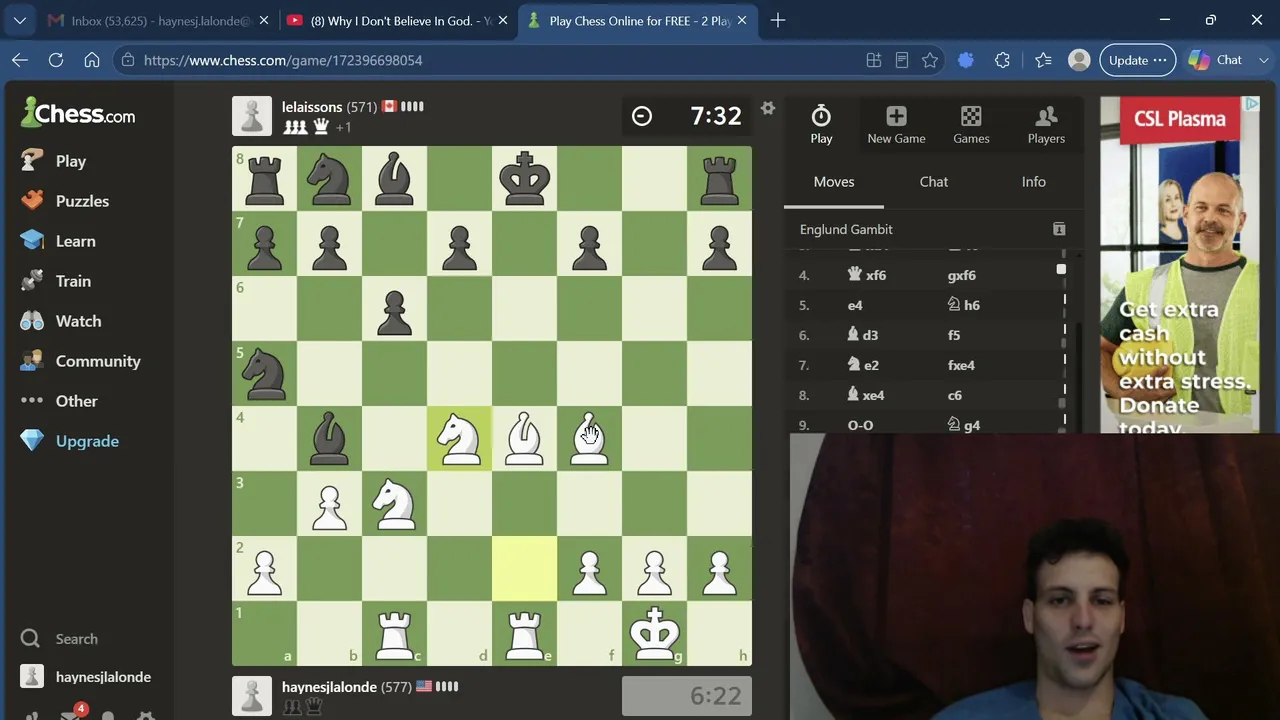Open the Games board icon tab
Image resolution: width=1280 pixels, height=720 pixels.
click(971, 125)
